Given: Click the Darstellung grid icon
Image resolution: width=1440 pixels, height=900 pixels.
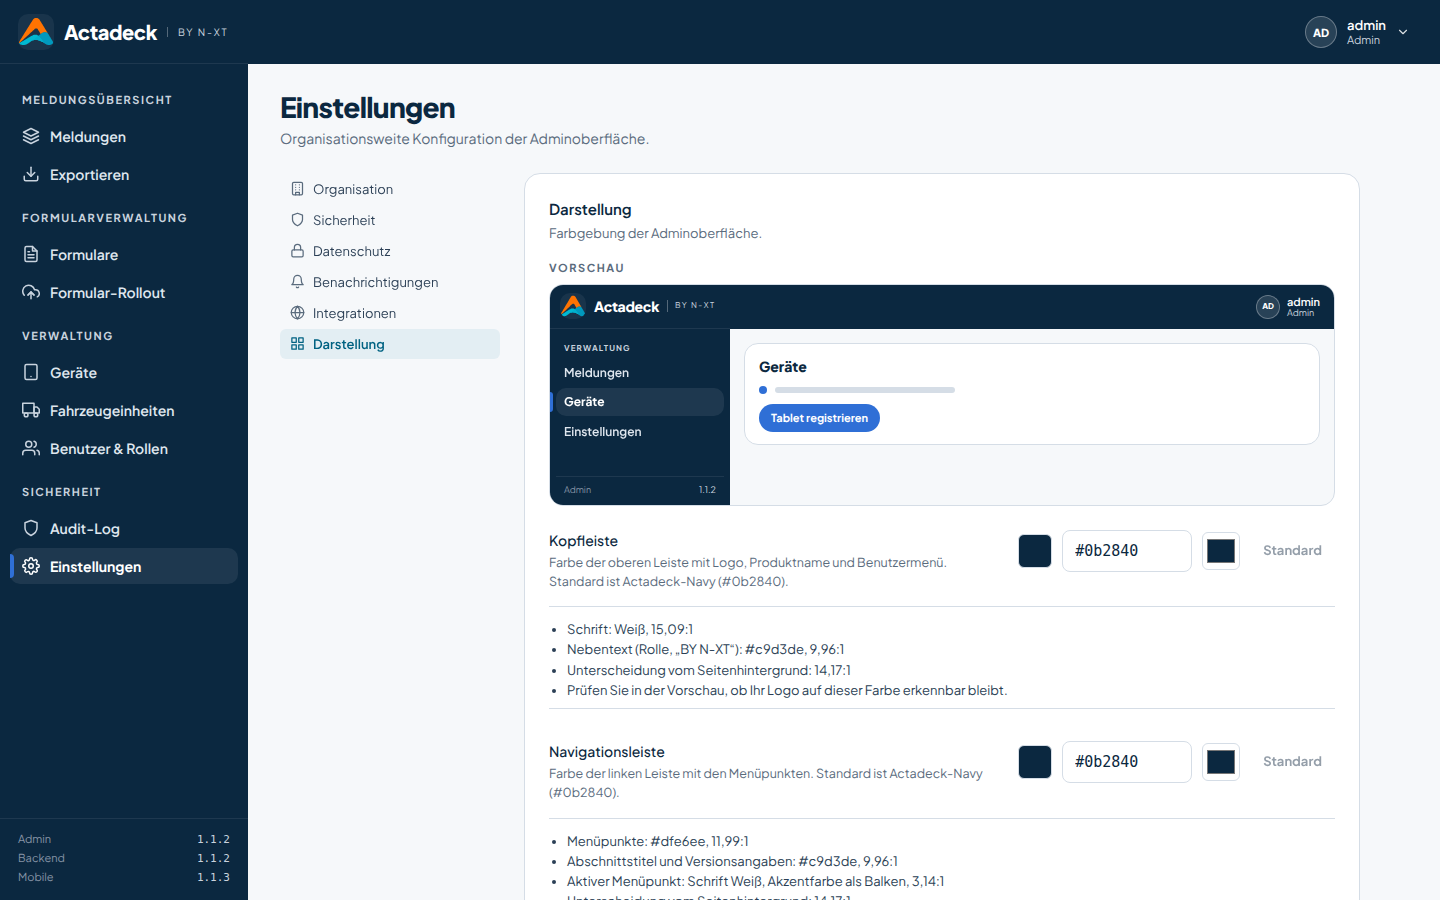Looking at the screenshot, I should click(x=297, y=344).
